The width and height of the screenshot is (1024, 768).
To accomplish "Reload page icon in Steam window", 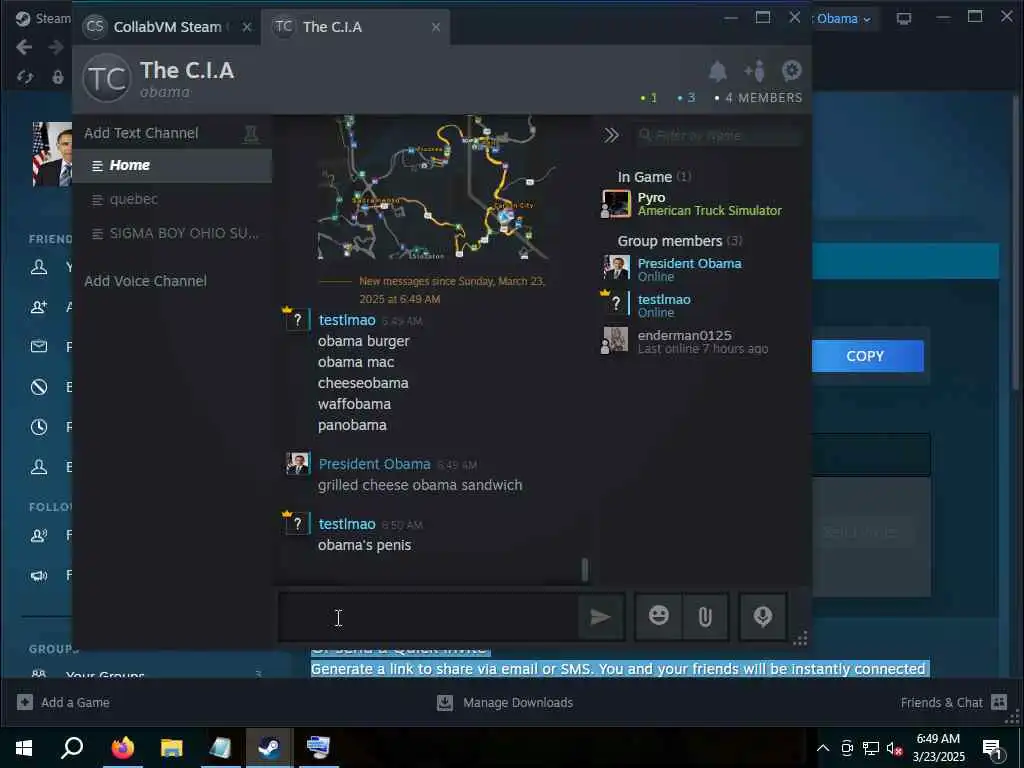I will point(25,77).
